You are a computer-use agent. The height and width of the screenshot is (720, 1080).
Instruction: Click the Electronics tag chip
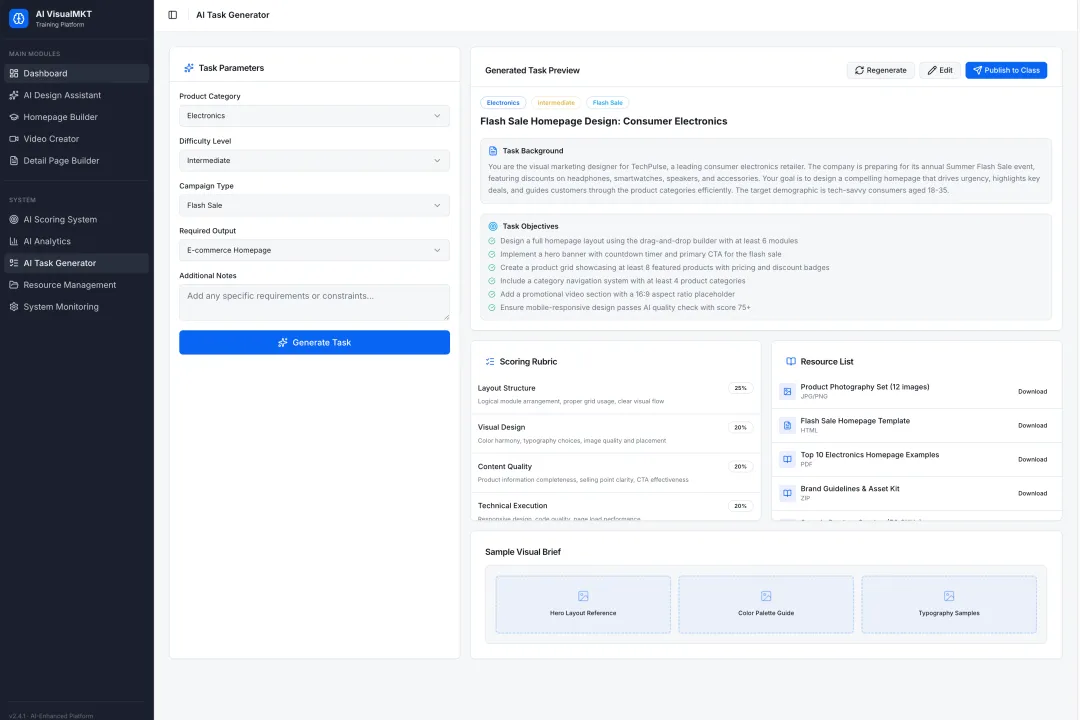tap(503, 103)
